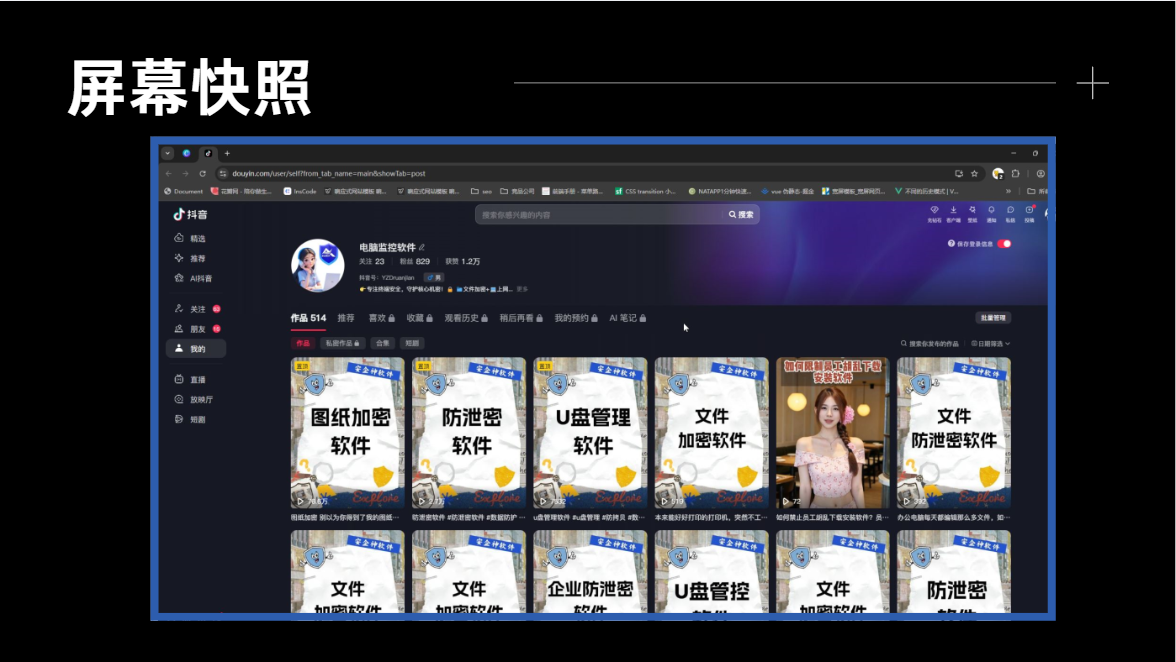Open the seo bookmark folder

482,191
